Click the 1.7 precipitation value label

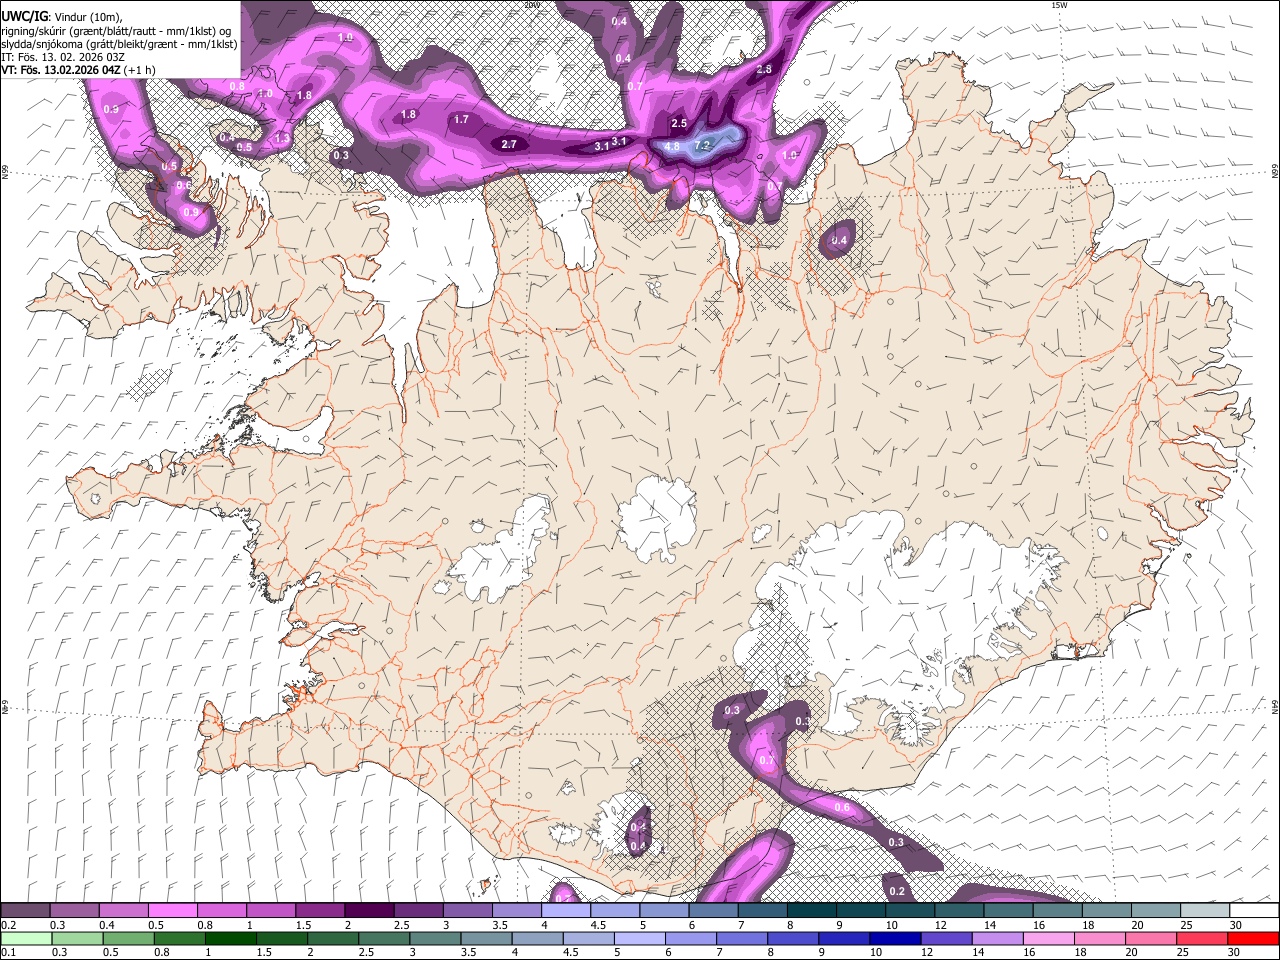[461, 119]
